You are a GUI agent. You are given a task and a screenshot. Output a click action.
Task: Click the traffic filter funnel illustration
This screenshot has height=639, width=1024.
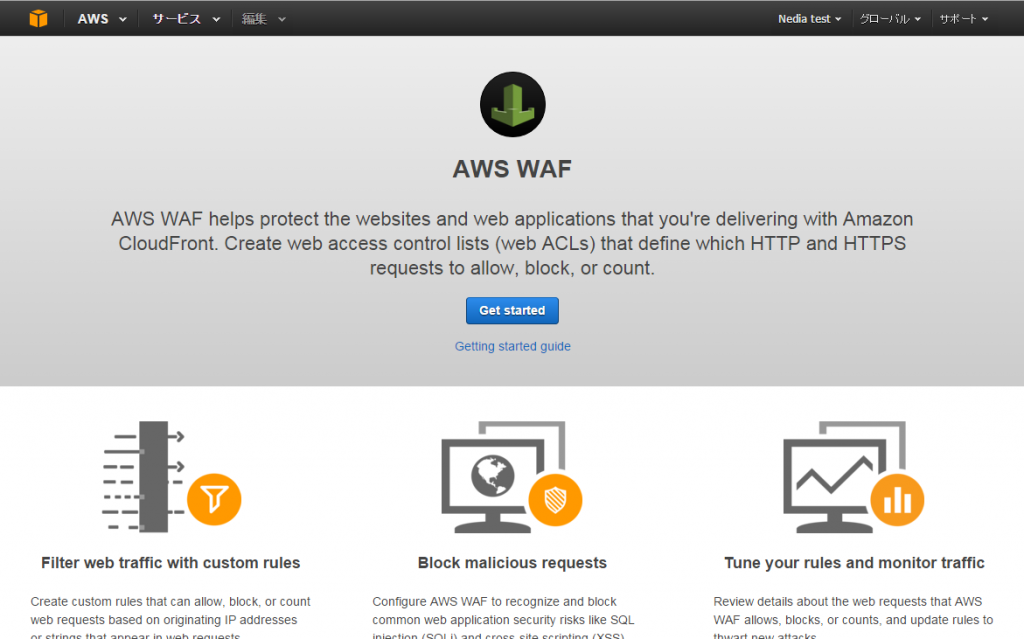coord(172,476)
